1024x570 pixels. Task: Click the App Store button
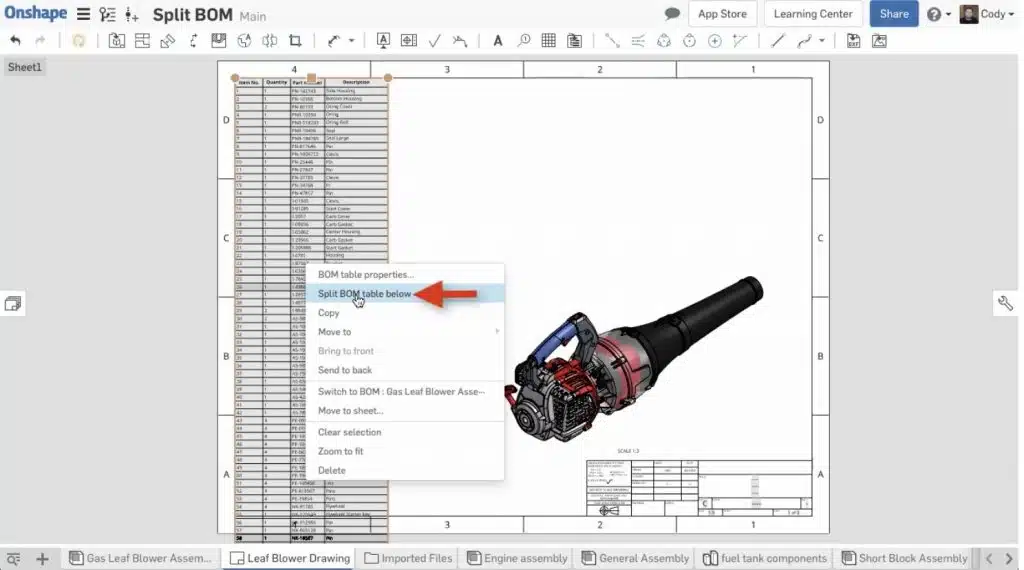point(722,14)
